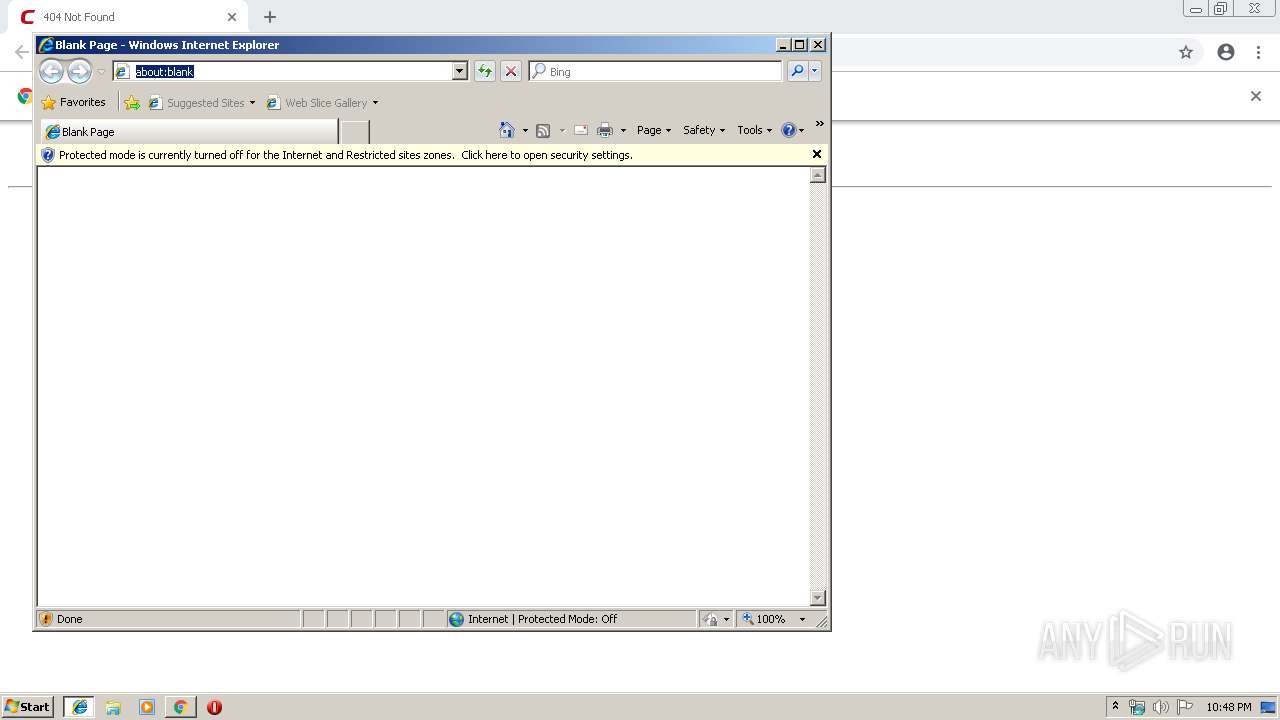The height and width of the screenshot is (720, 1280).
Task: Click into the Bing search box
Action: [x=655, y=71]
